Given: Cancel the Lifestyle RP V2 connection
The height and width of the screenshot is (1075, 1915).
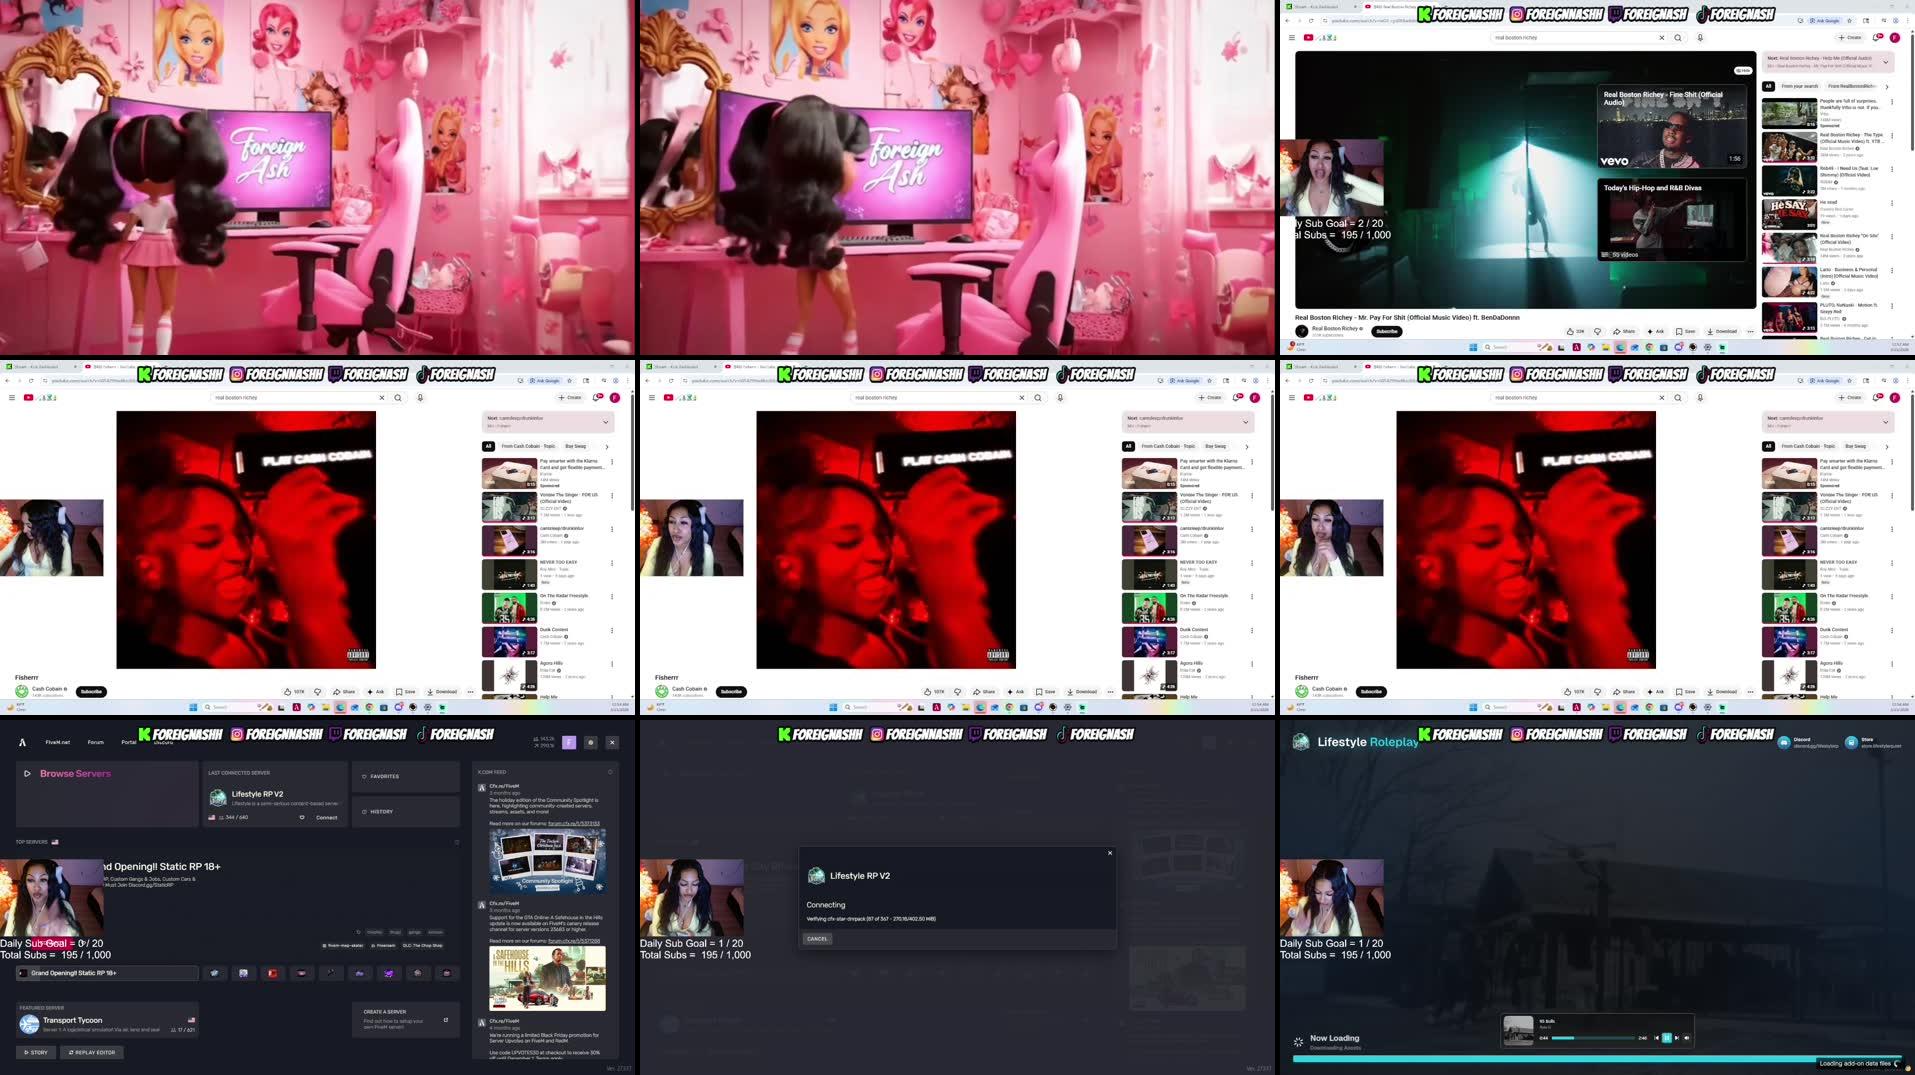Looking at the screenshot, I should pyautogui.click(x=817, y=938).
